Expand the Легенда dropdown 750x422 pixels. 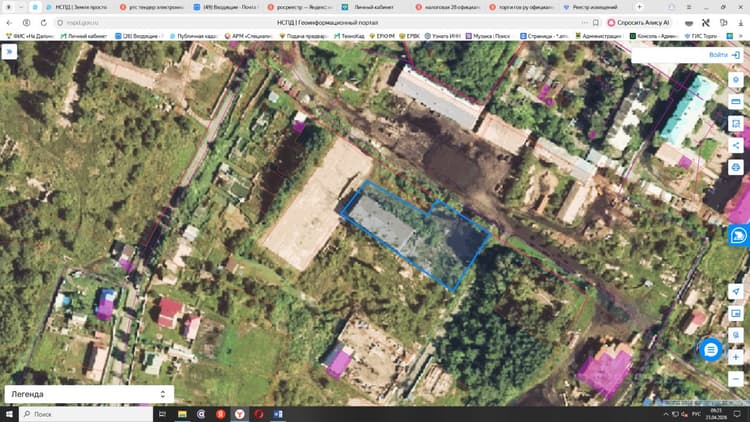tap(89, 394)
